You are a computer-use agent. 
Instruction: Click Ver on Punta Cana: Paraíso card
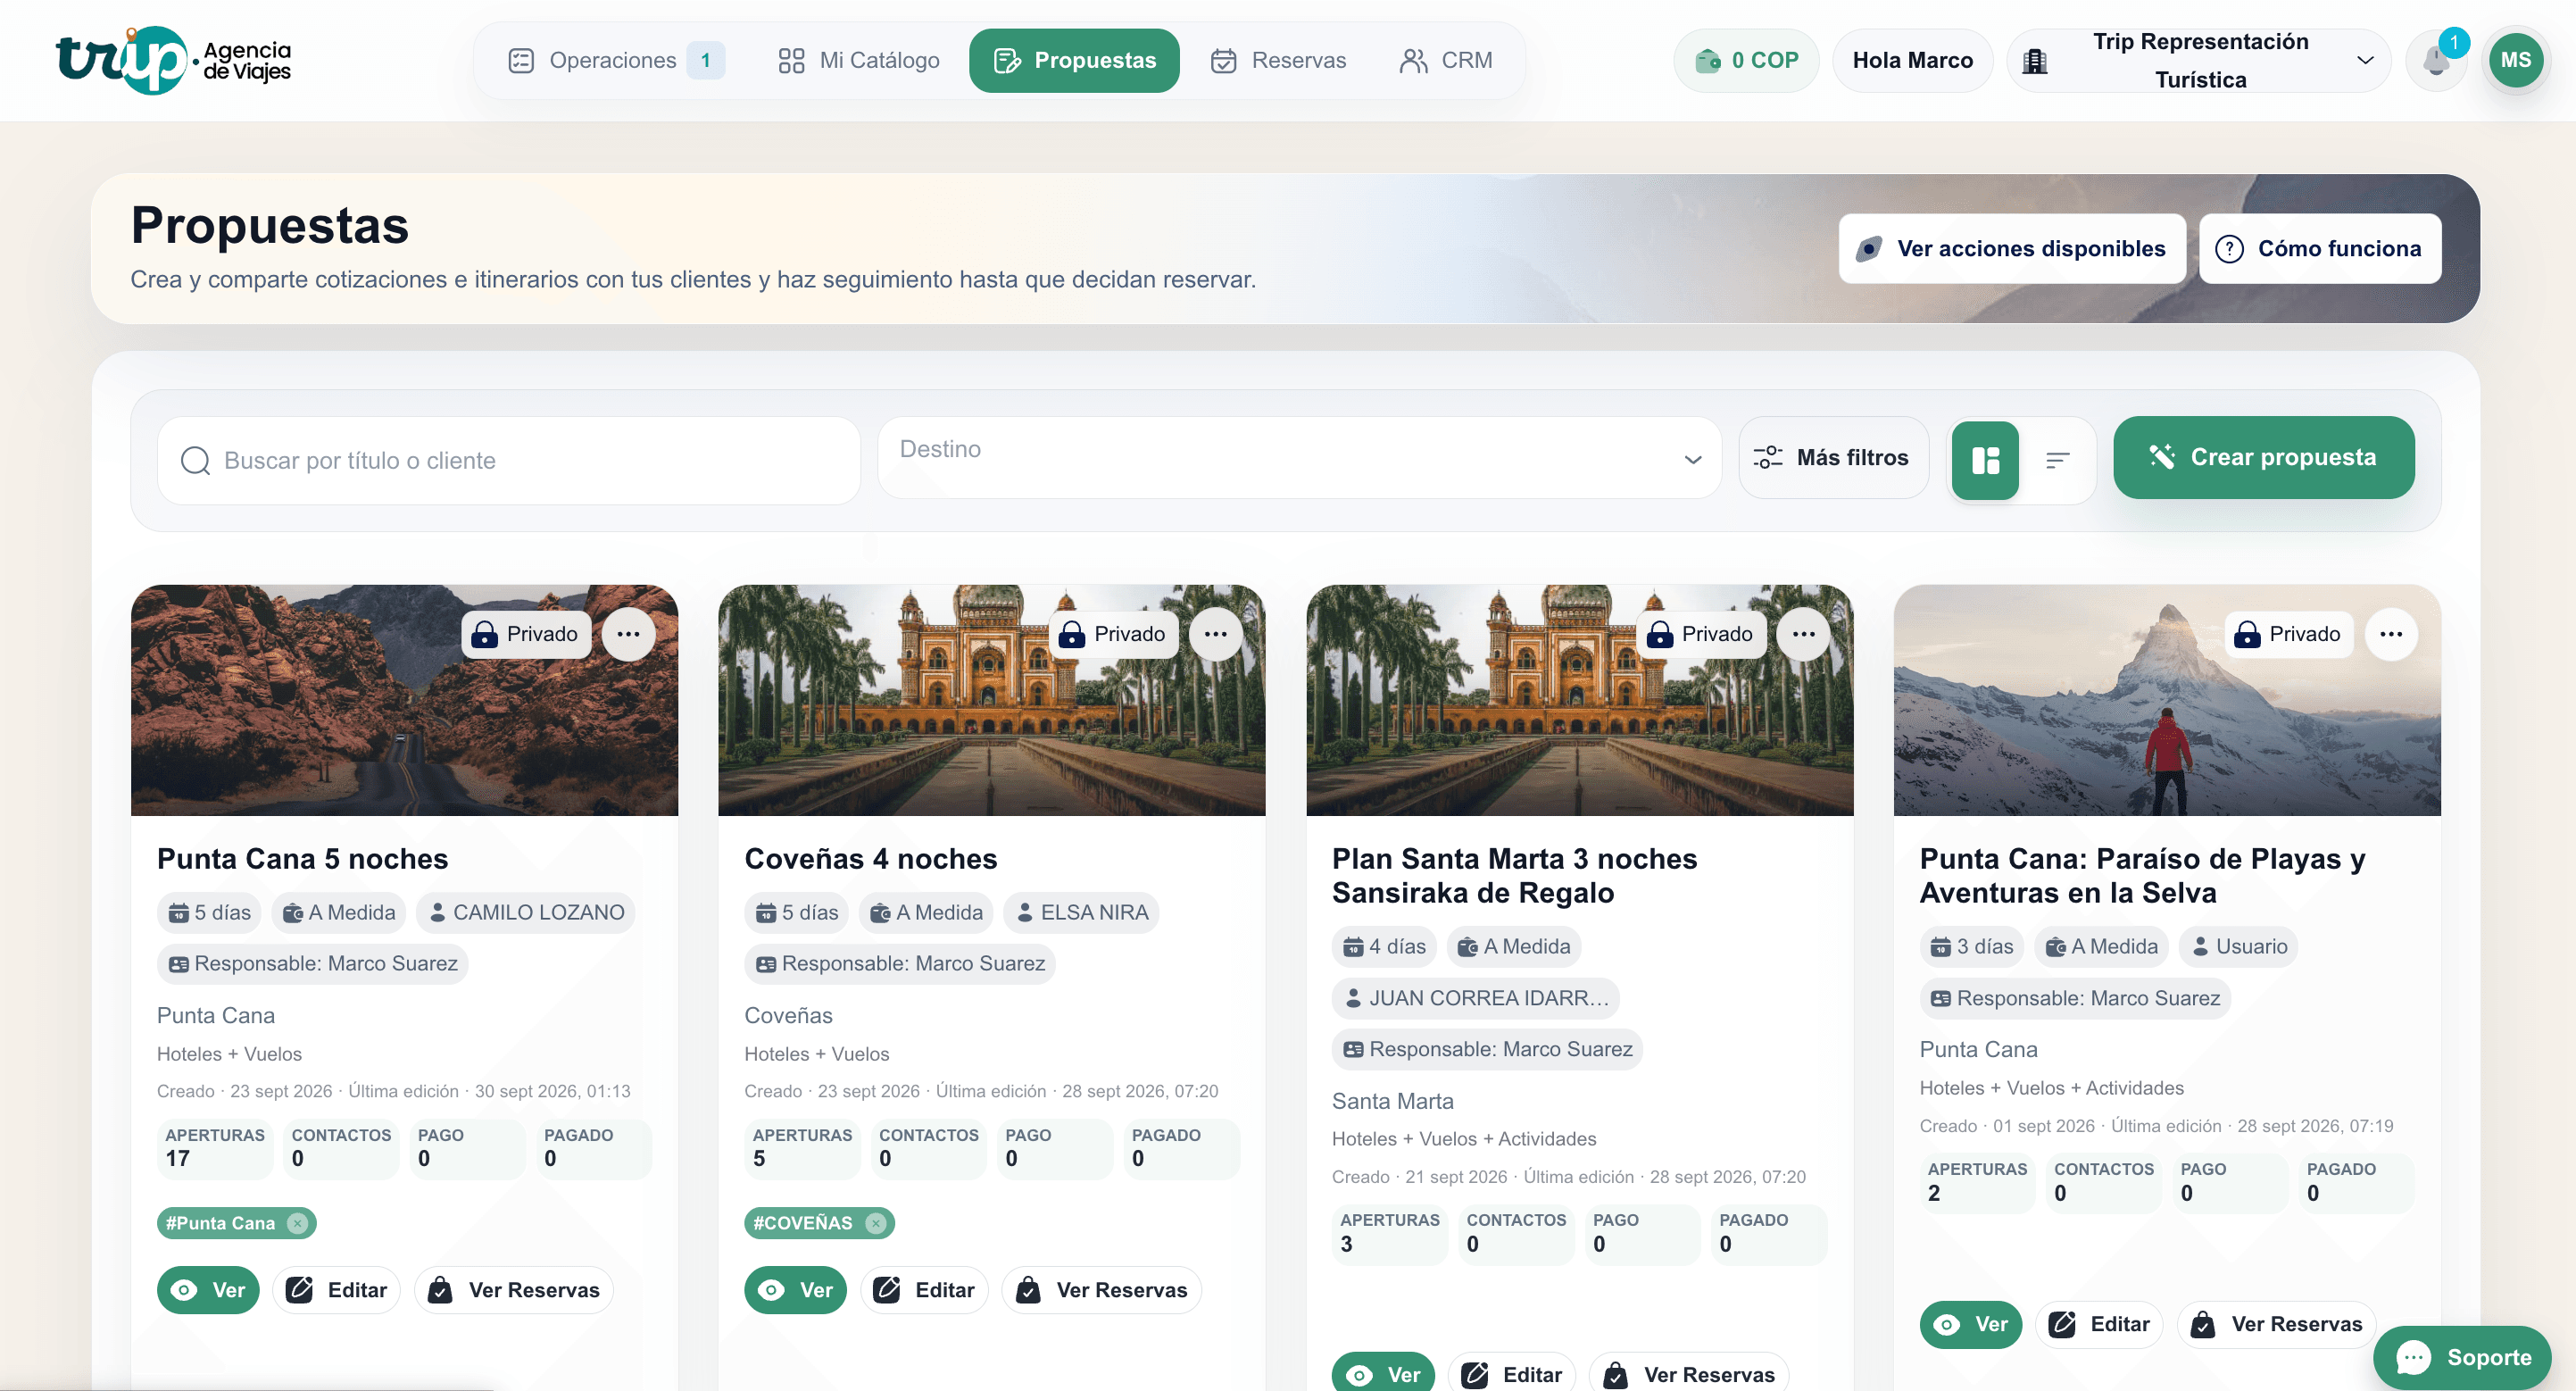1970,1324
